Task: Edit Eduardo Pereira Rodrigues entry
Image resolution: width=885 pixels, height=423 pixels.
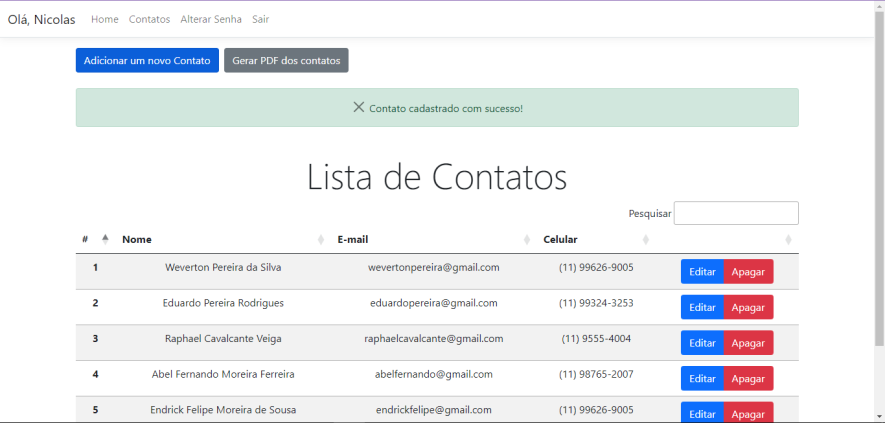Action: tap(702, 307)
